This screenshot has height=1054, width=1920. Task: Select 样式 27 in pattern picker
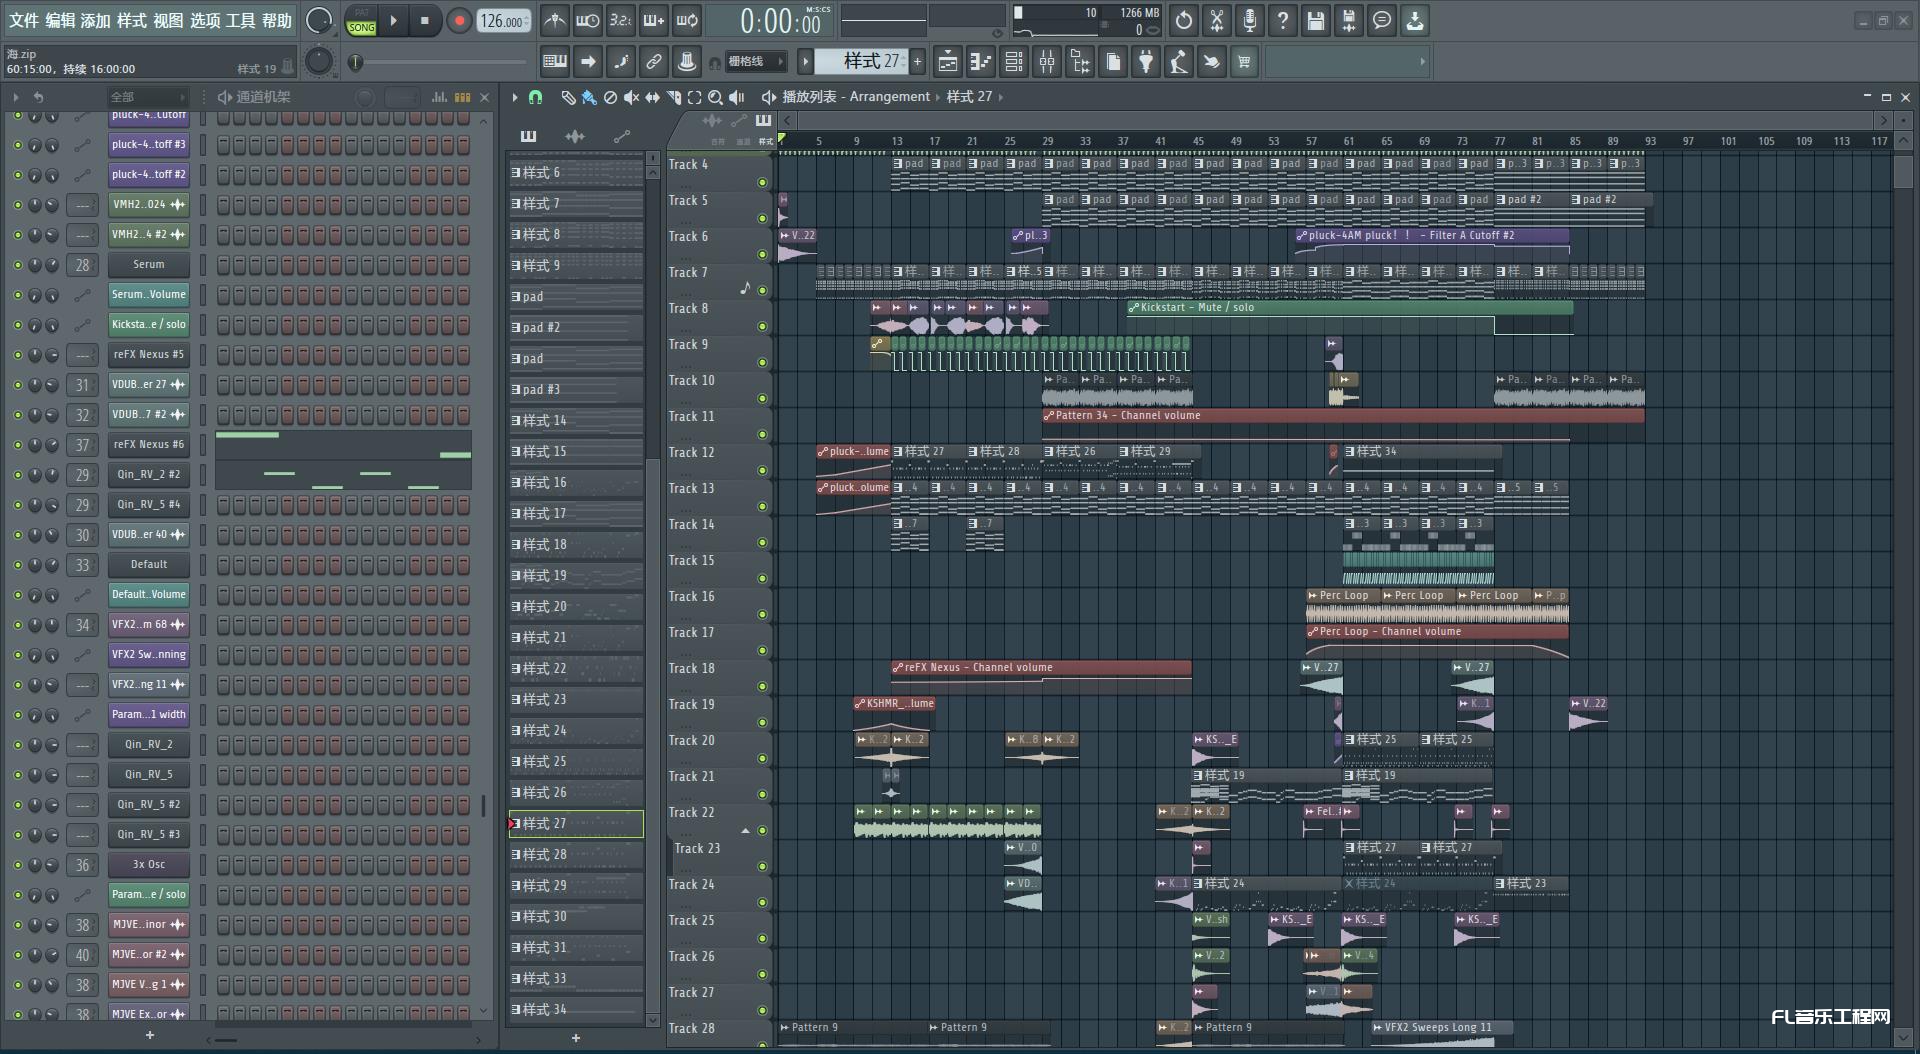pyautogui.click(x=576, y=824)
